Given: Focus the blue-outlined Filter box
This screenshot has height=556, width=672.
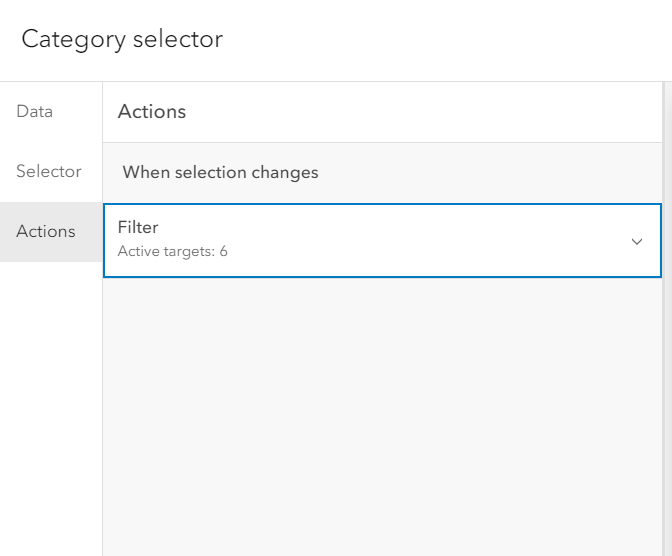Looking at the screenshot, I should pos(382,240).
